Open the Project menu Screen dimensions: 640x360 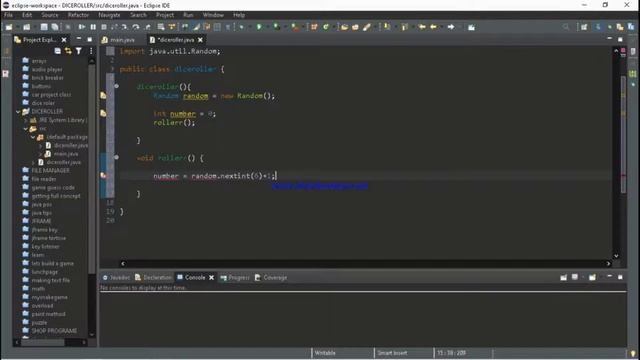point(165,15)
